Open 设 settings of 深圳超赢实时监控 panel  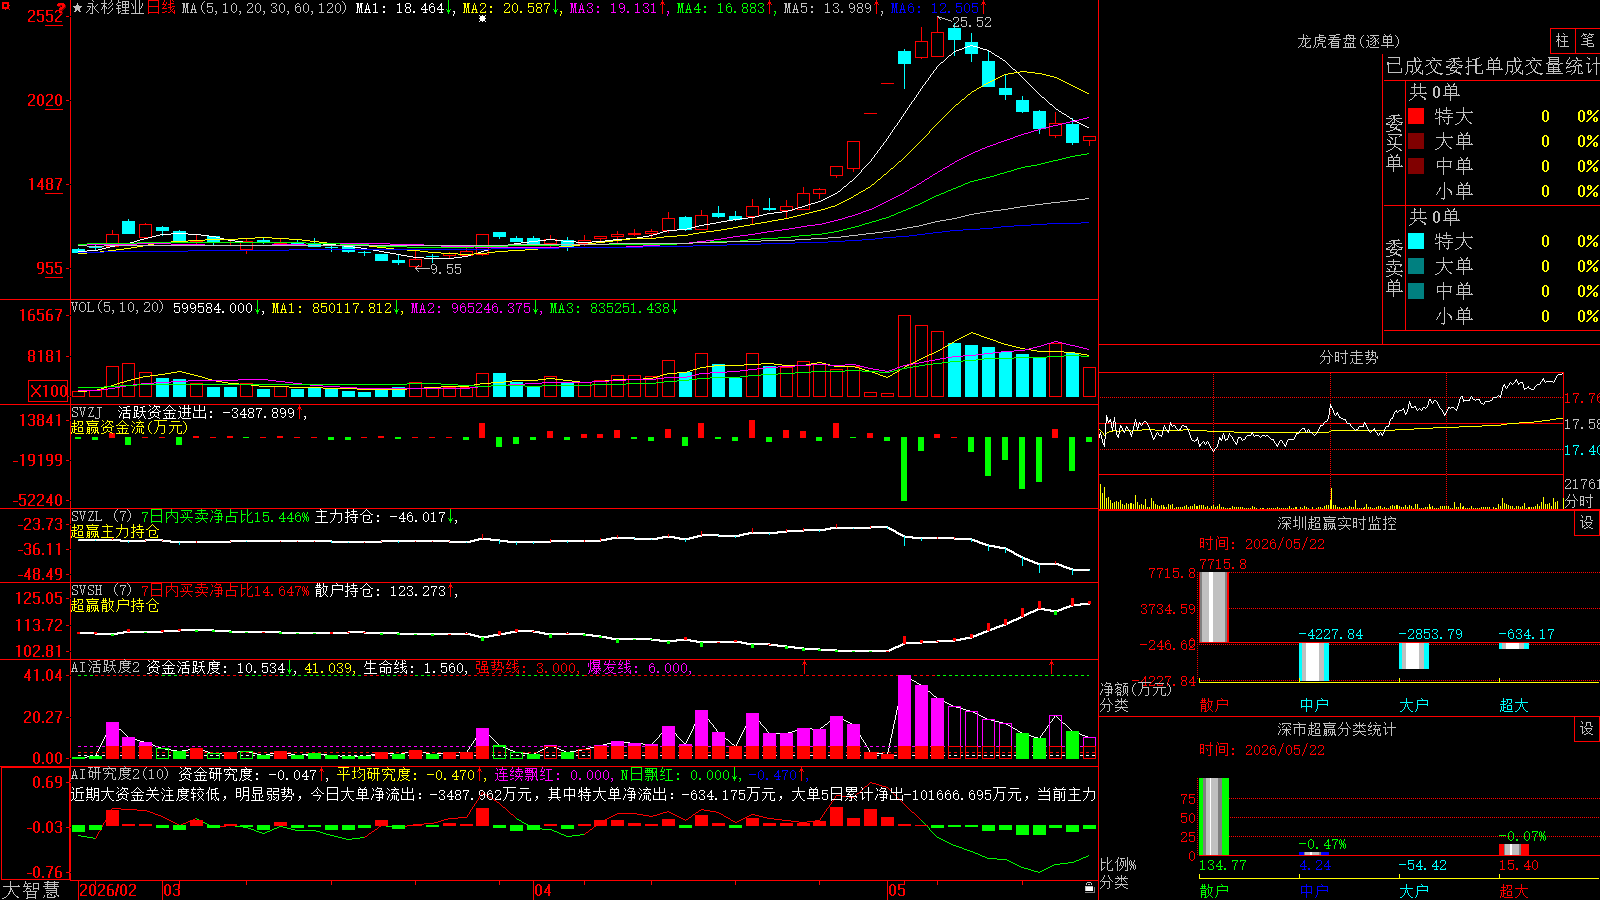pos(1587,523)
